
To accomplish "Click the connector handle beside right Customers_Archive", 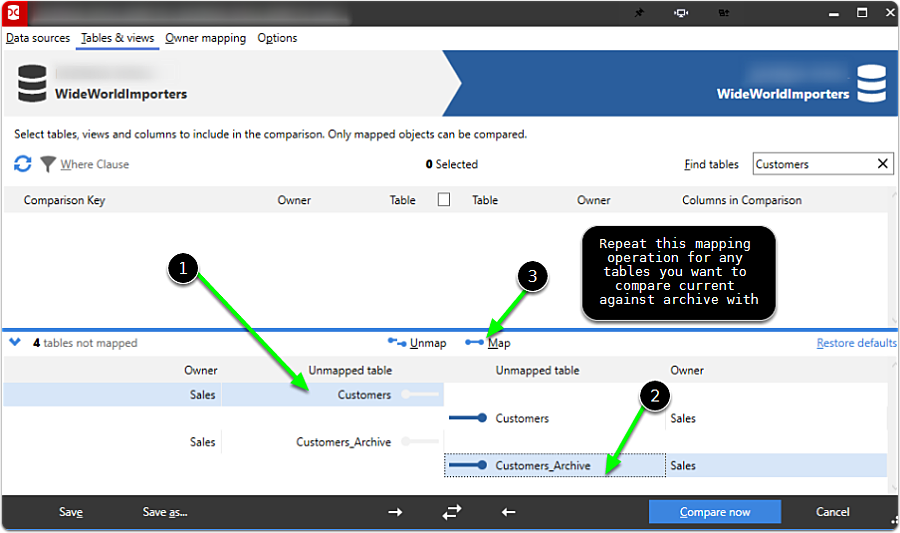I will (x=468, y=465).
